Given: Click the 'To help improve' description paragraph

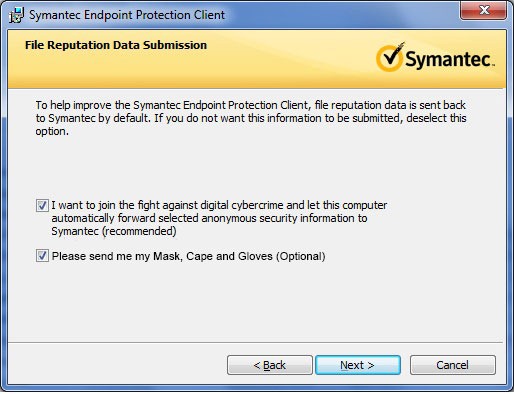Looking at the screenshot, I should coord(251,118).
